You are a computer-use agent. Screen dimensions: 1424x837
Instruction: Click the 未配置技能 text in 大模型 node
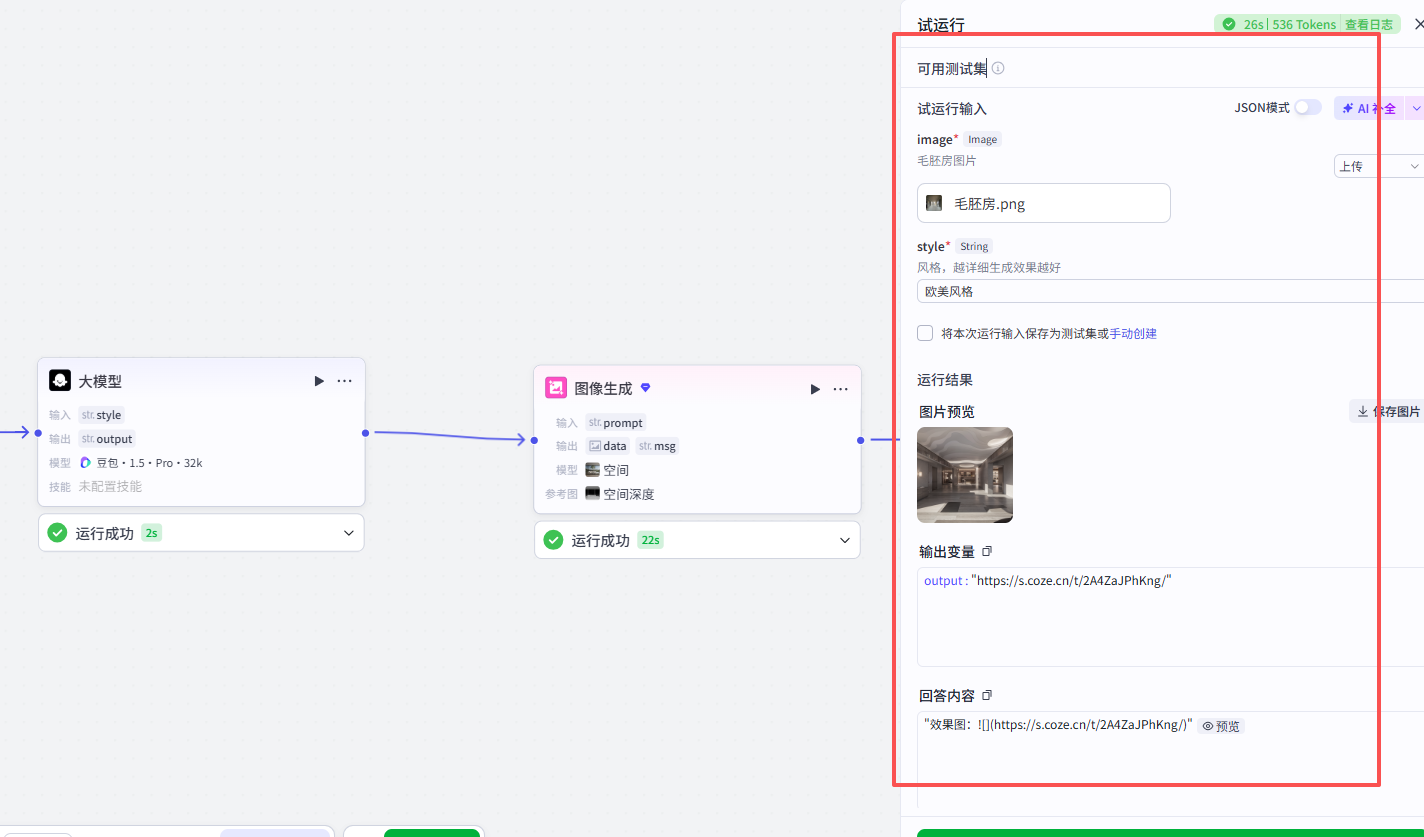click(110, 487)
